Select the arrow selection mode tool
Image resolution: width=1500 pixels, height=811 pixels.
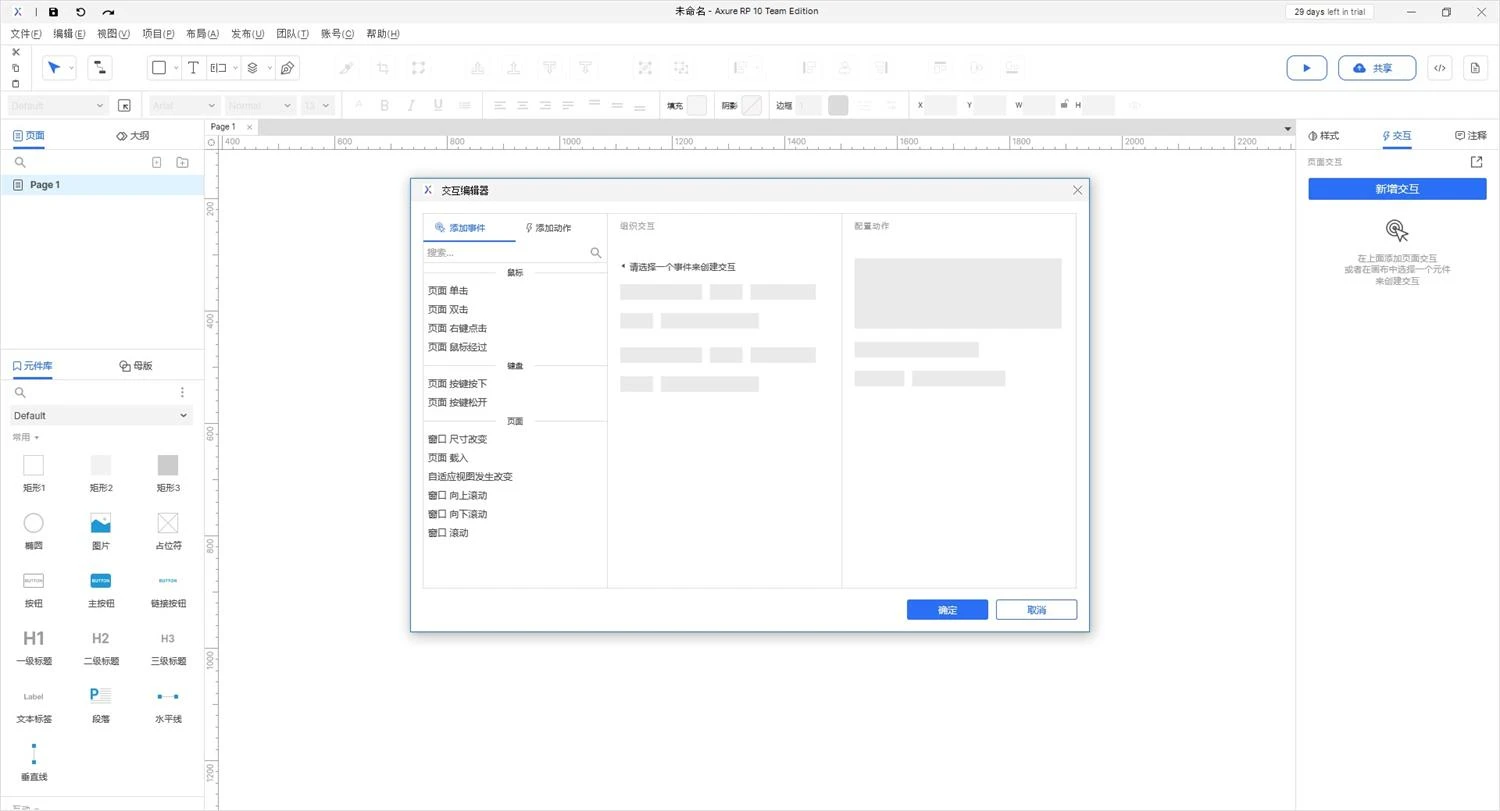pos(54,68)
